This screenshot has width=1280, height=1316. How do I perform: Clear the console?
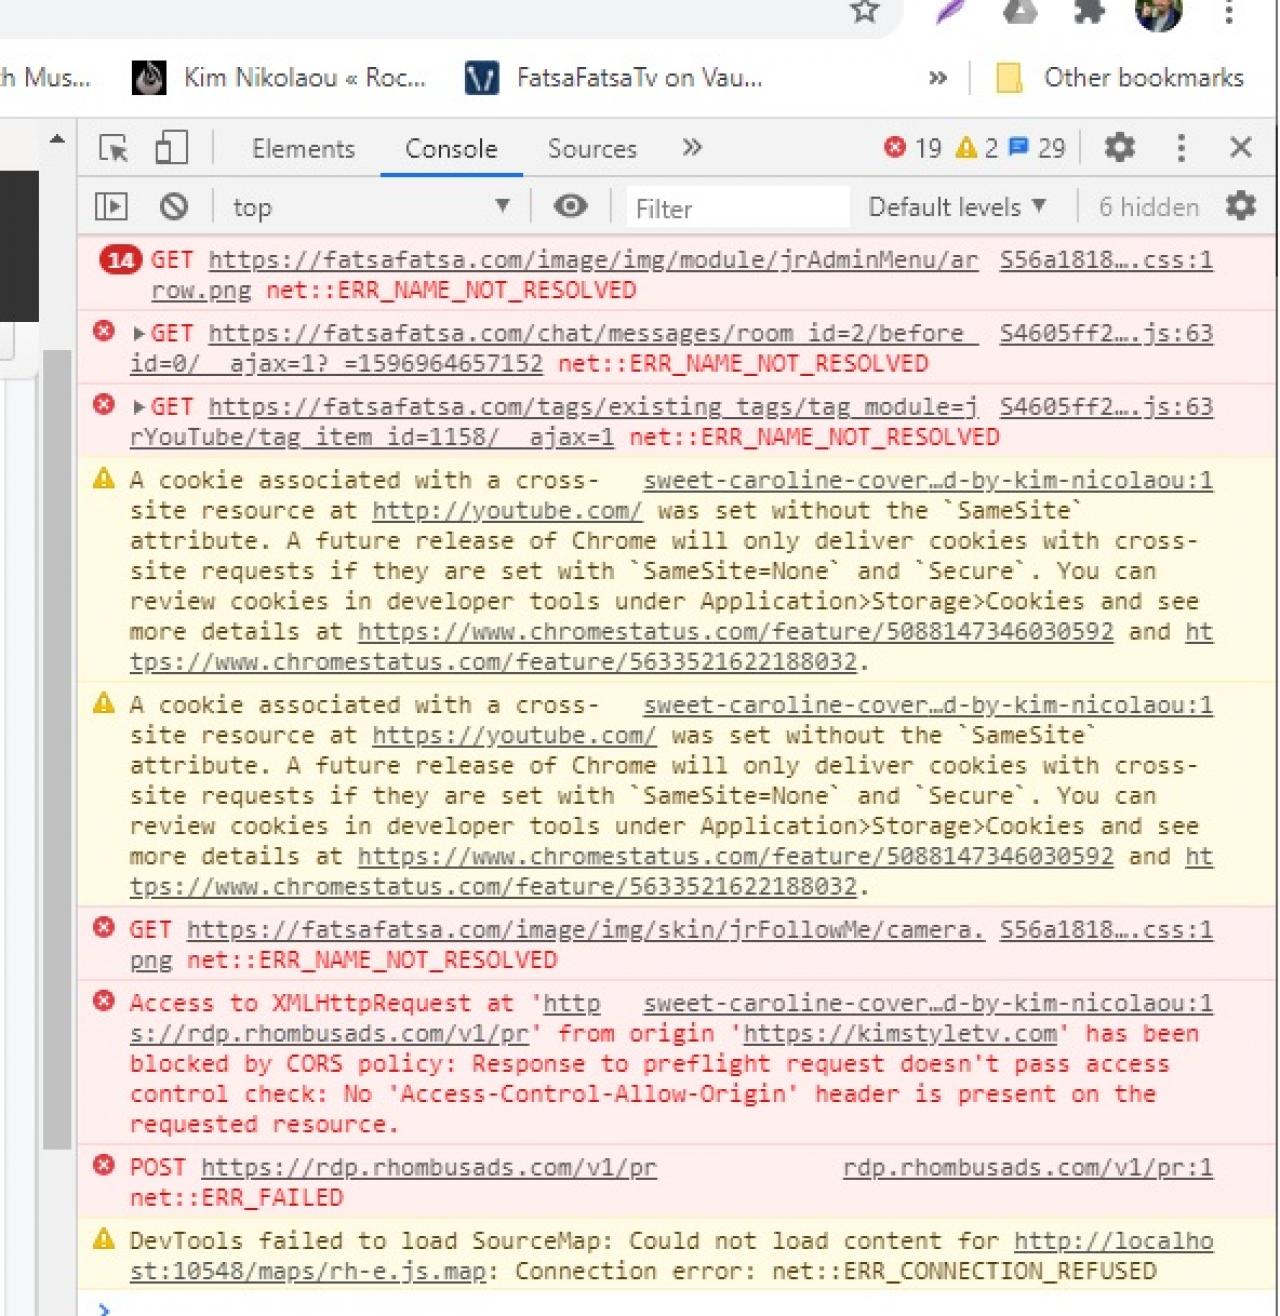(174, 207)
